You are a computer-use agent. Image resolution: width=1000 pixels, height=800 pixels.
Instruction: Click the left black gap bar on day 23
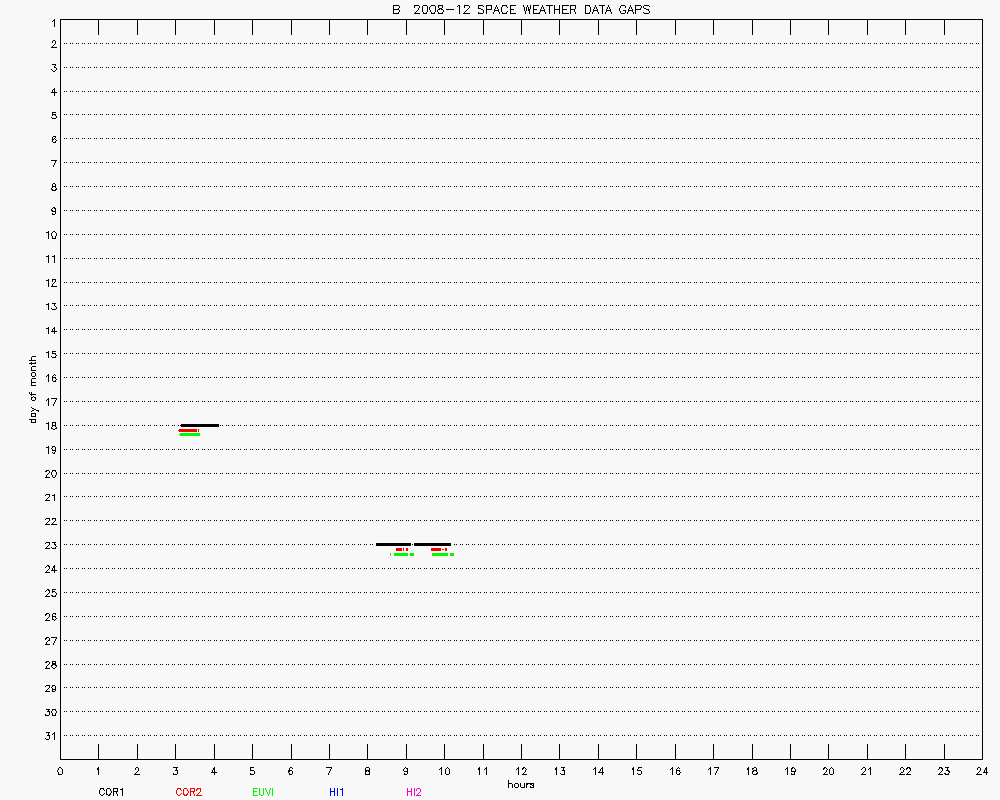[393, 544]
